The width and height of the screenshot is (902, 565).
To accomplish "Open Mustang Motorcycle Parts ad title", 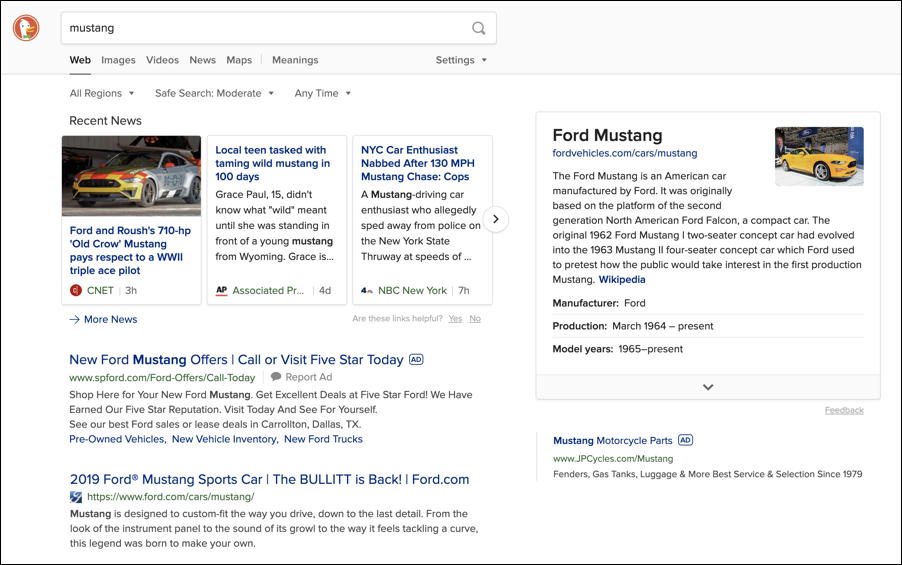I will (x=613, y=441).
